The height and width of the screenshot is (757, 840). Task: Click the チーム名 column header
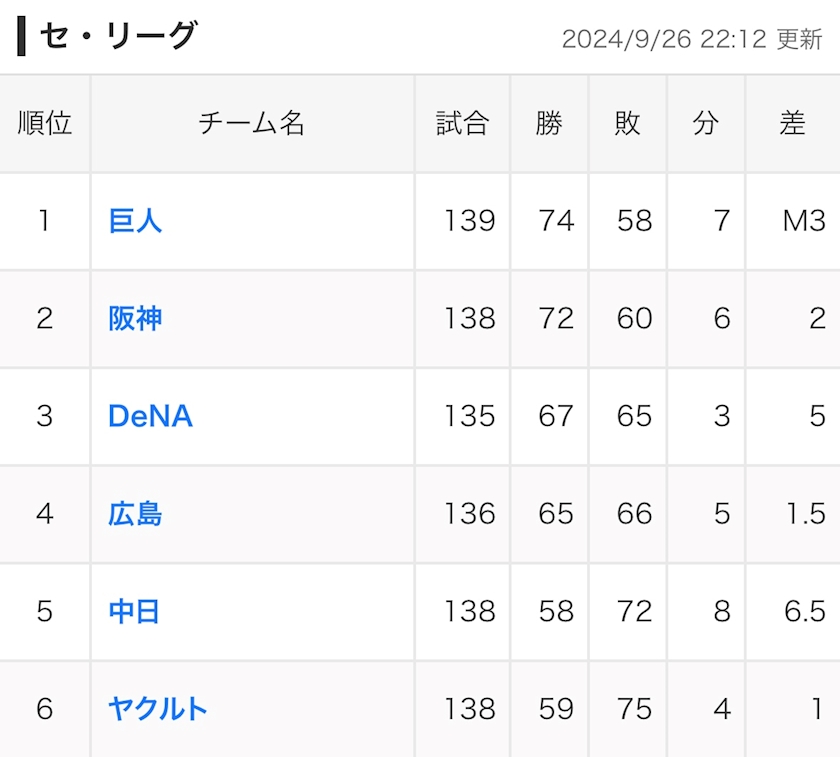click(x=251, y=123)
